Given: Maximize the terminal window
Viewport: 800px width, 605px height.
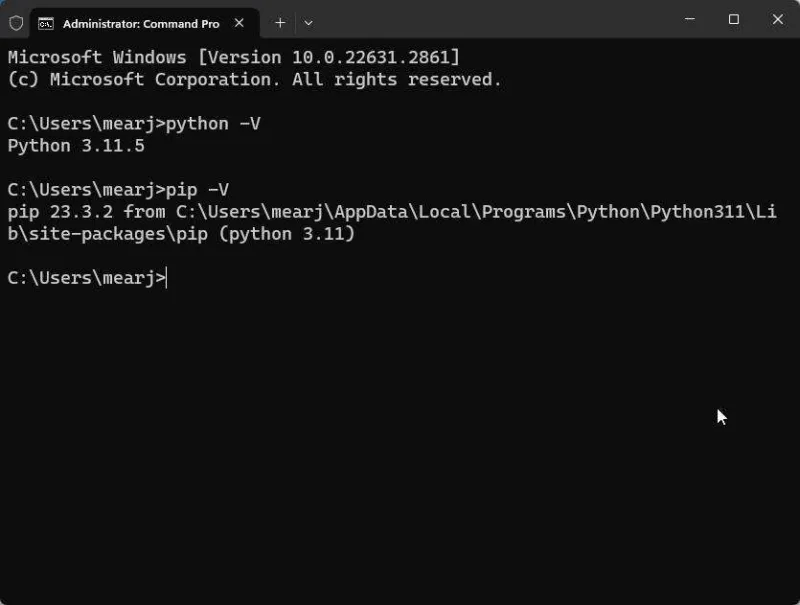Looking at the screenshot, I should point(734,19).
